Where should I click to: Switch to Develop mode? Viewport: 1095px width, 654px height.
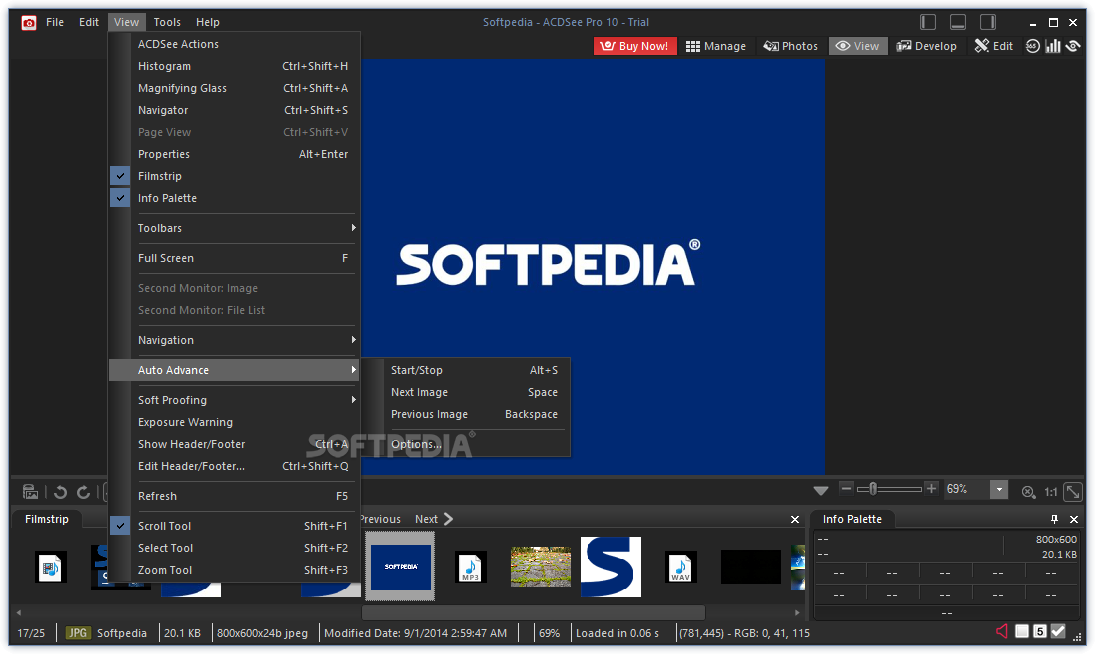point(927,46)
